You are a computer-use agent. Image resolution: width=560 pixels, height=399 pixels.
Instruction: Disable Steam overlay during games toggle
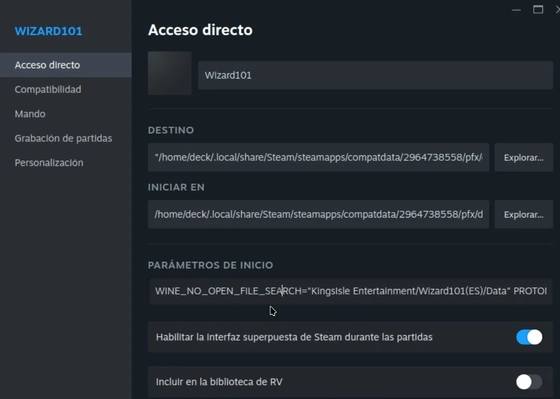[529, 337]
